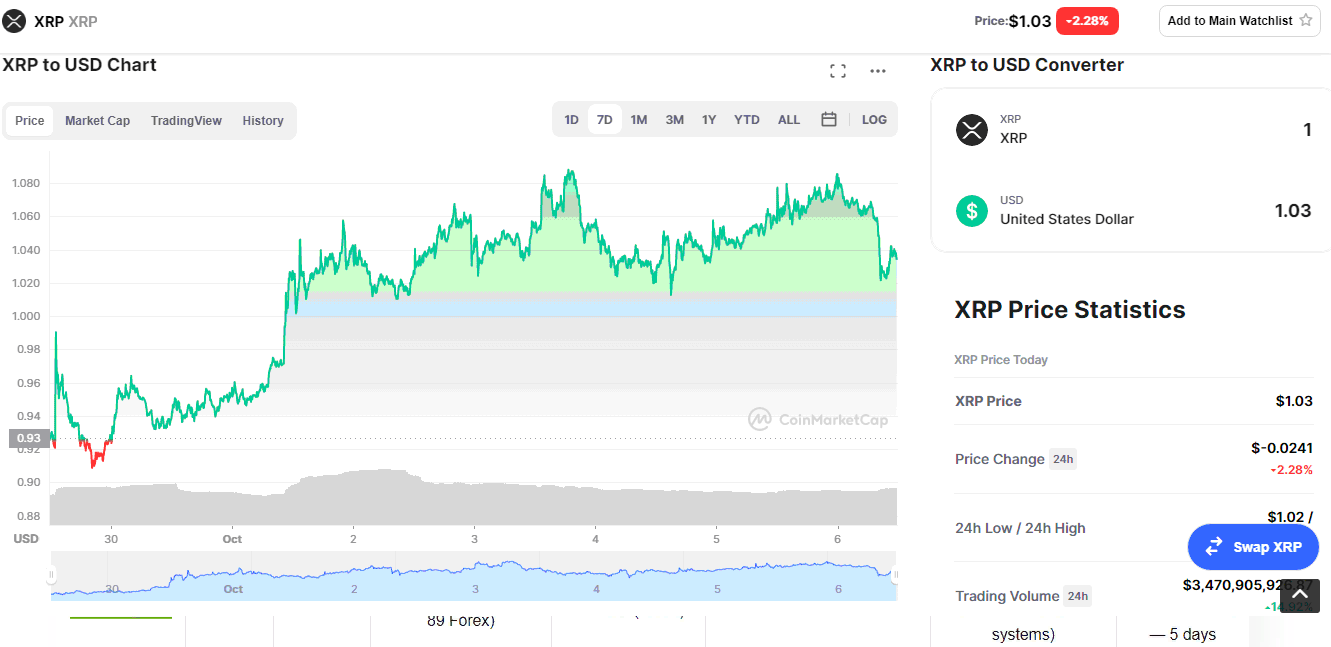Screen dimensions: 1331x647
Task: Click the United States Dollar label
Action: (1067, 219)
